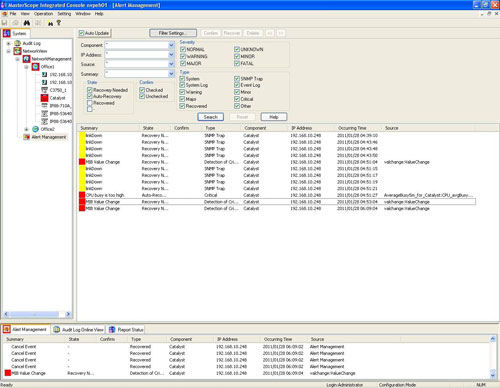Uncheck the MAJOR severity checkbox

pos(183,63)
